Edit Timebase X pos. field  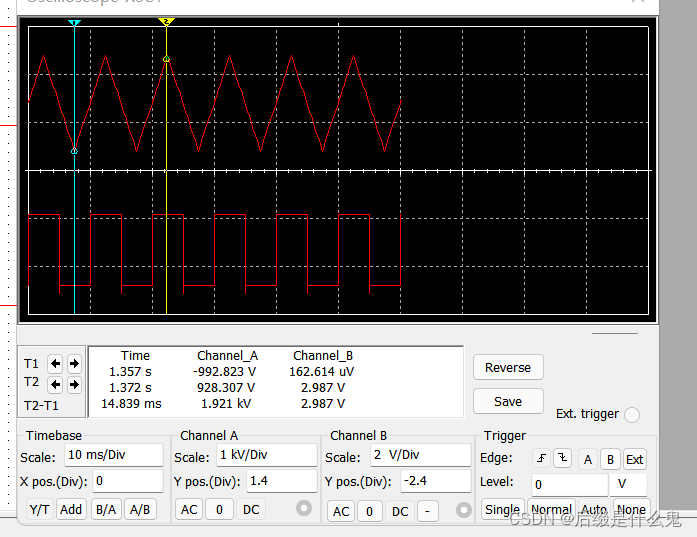128,481
